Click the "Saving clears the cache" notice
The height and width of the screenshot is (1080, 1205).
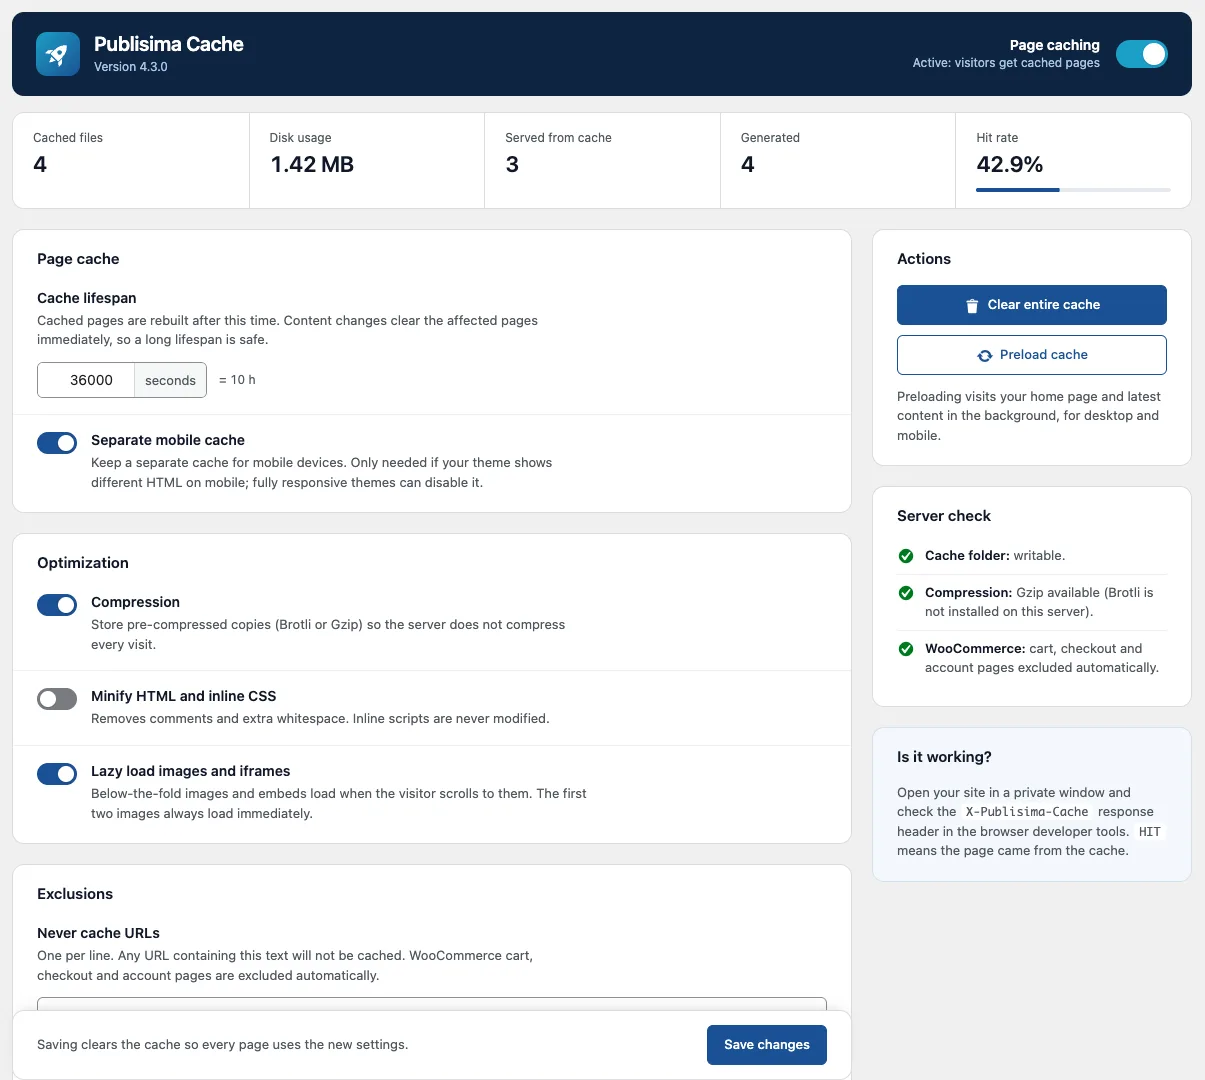pos(223,1045)
